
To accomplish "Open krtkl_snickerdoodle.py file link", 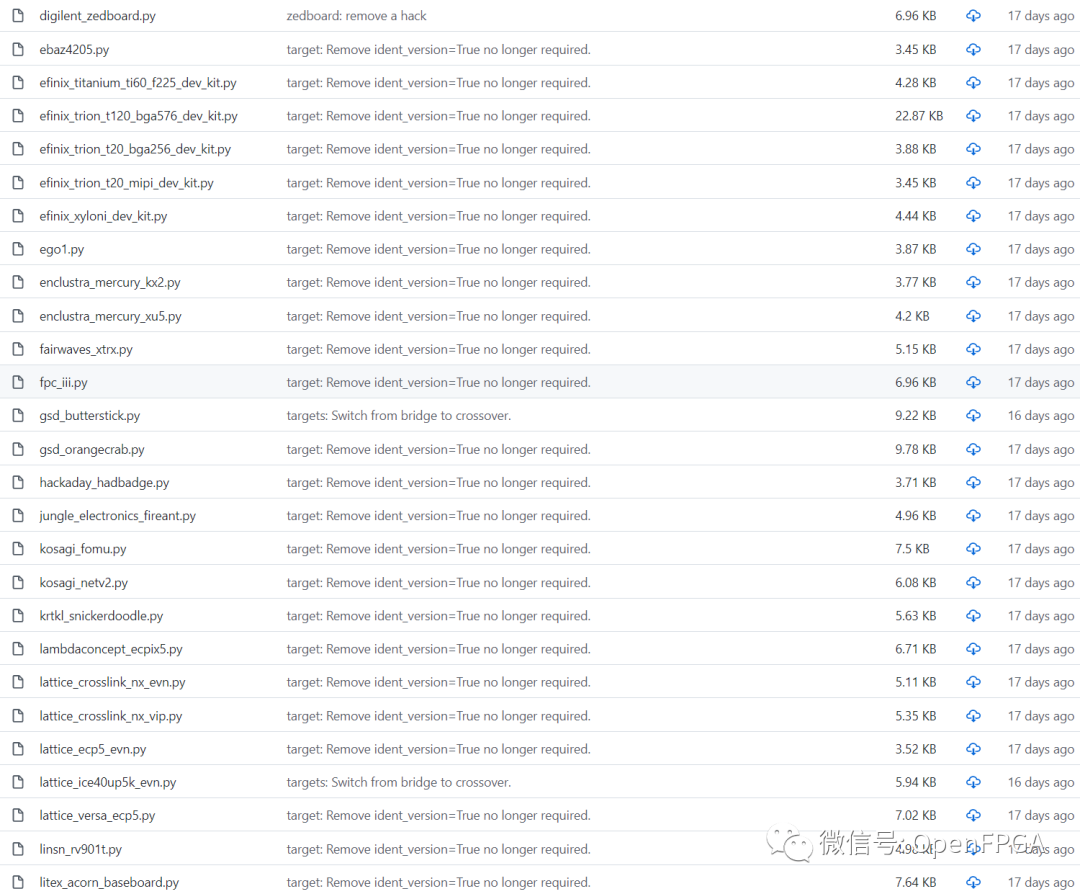I will pyautogui.click(x=101, y=616).
